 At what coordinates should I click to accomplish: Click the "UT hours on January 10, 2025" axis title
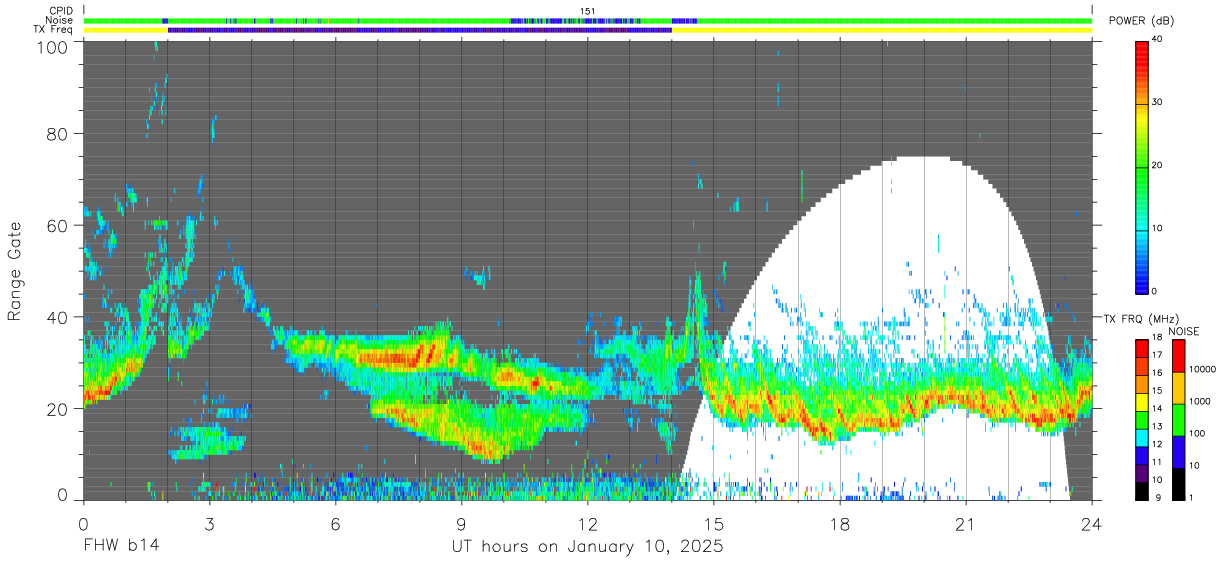coord(587,547)
